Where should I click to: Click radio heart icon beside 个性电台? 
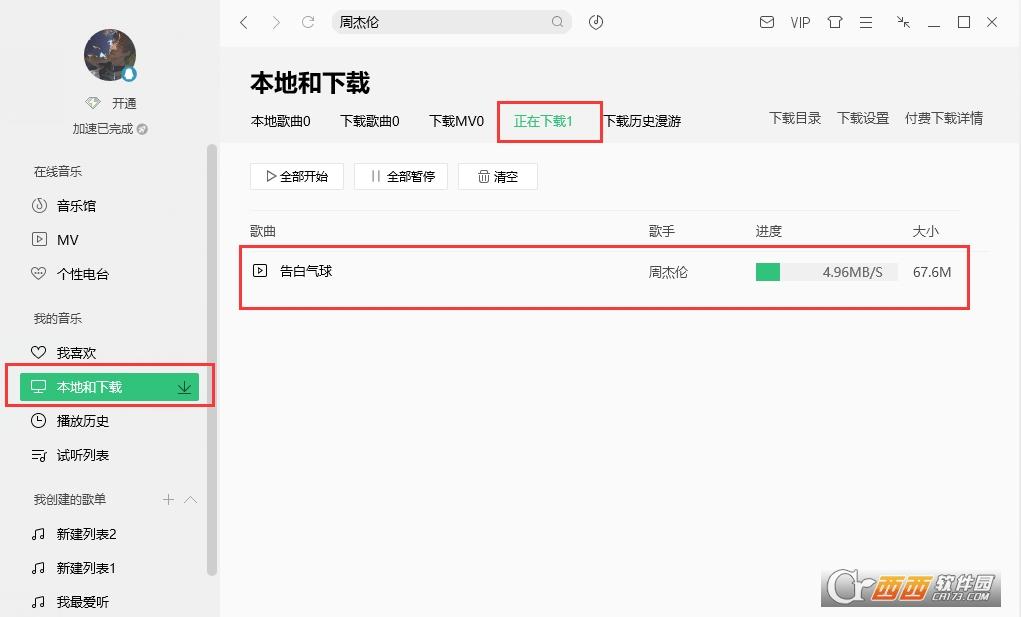point(38,273)
